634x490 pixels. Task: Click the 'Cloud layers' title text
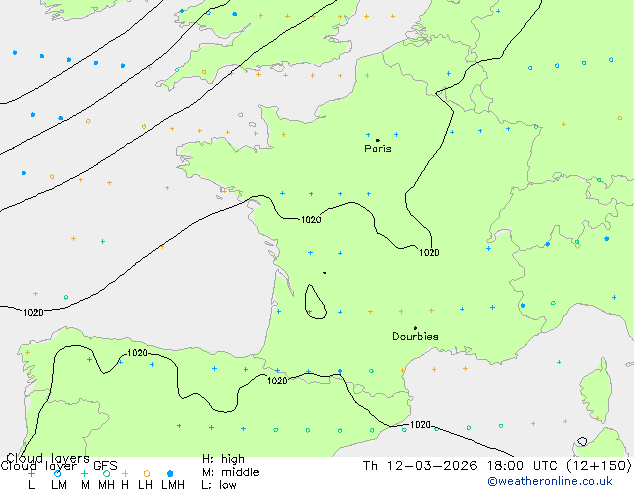coord(48,458)
